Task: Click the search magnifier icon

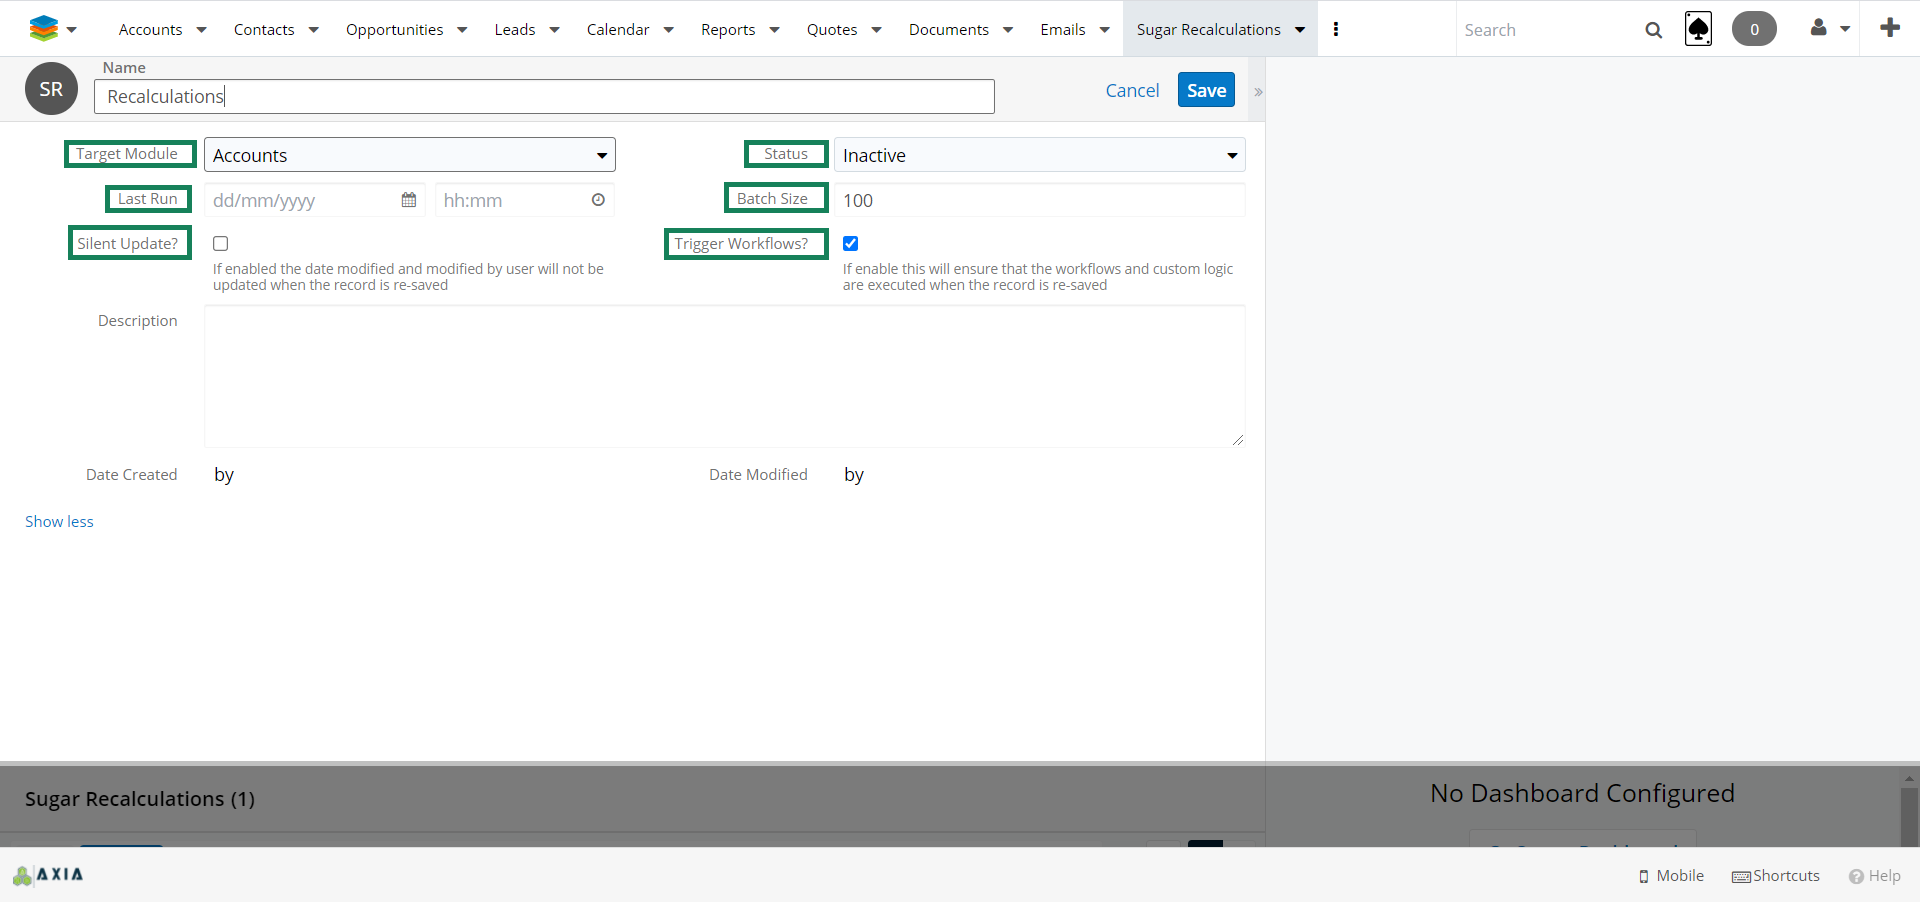Action: click(1653, 30)
